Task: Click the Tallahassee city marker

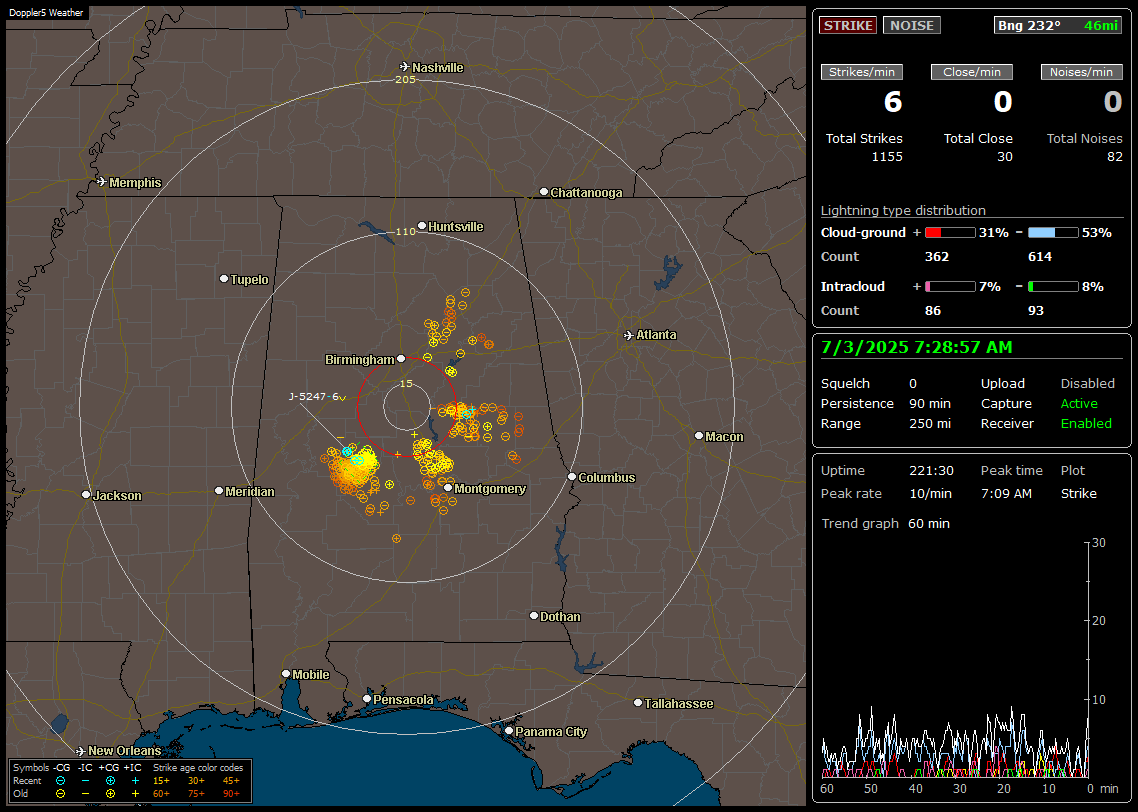Action: (x=637, y=702)
